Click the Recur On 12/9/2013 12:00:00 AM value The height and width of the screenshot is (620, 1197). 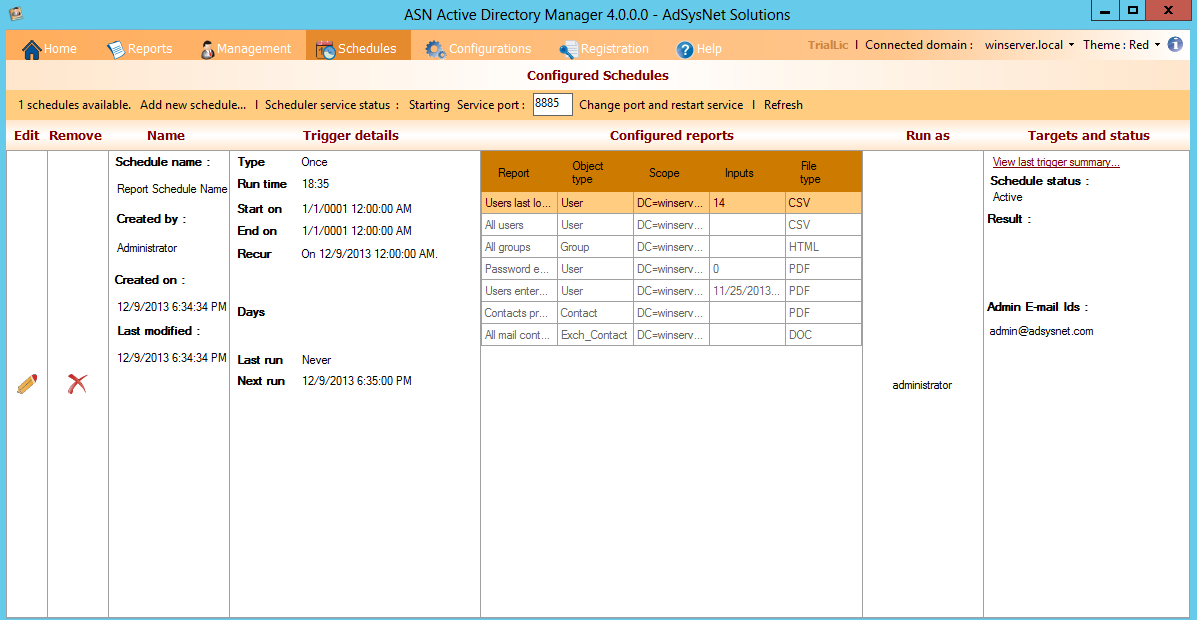coord(369,253)
